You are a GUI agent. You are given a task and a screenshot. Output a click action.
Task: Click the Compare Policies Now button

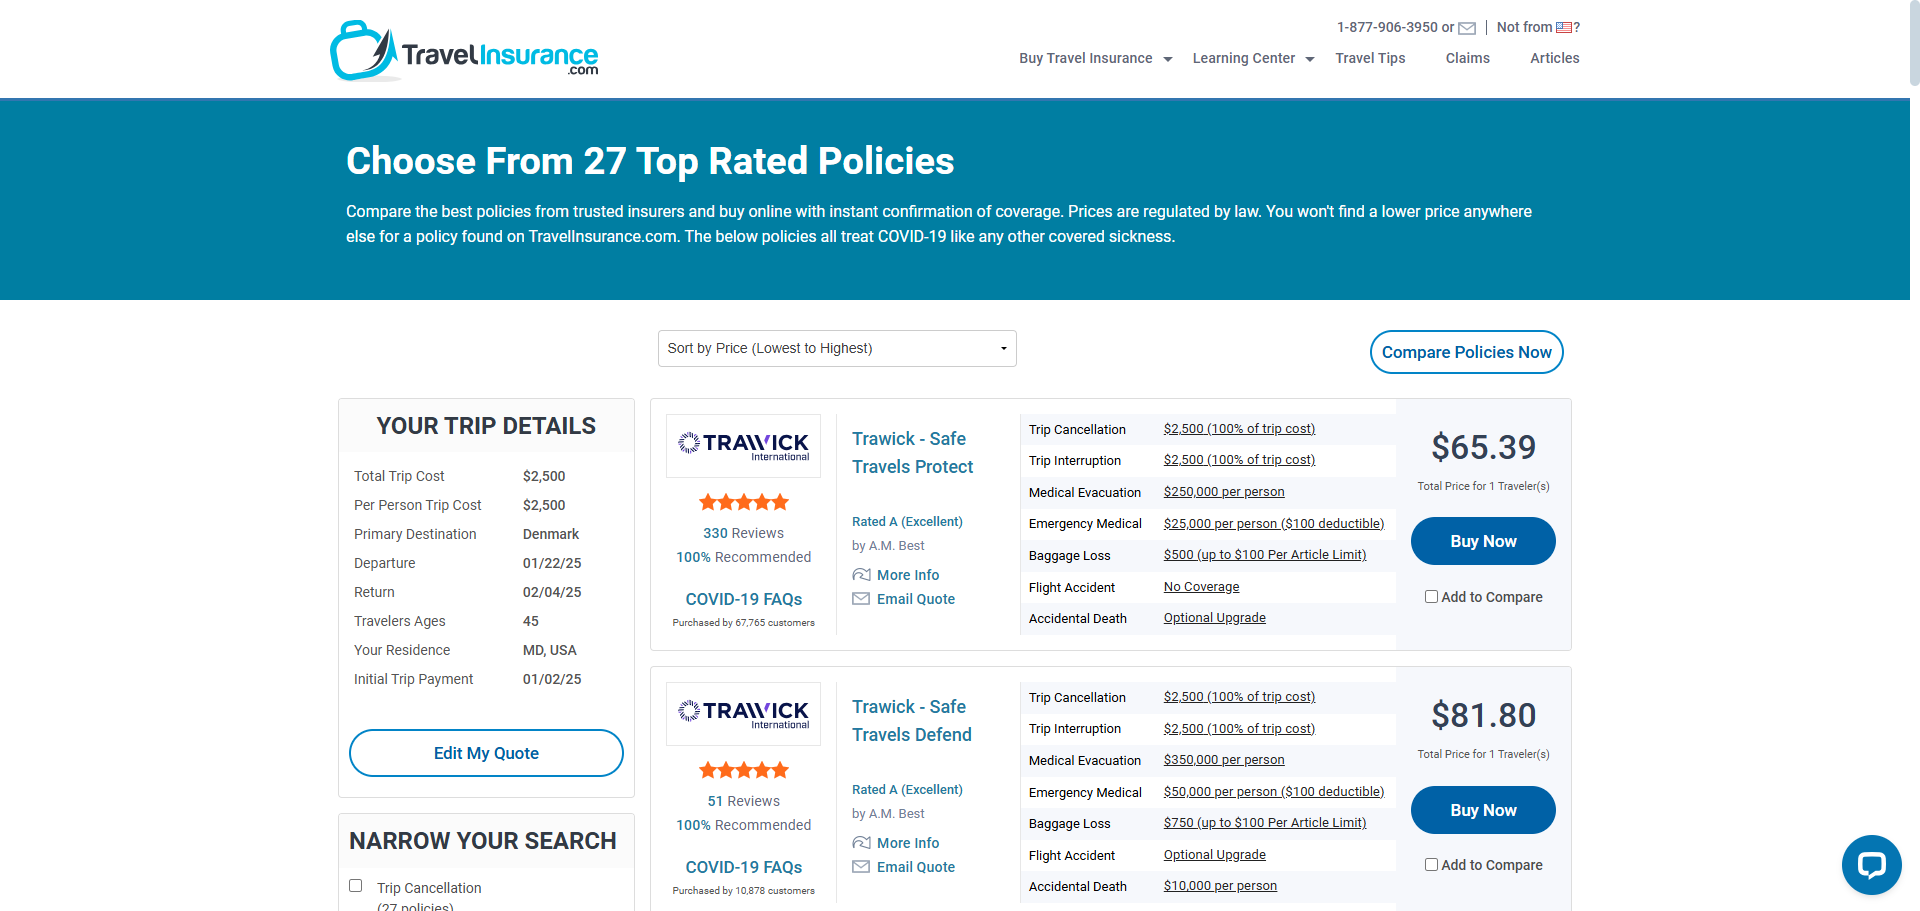click(1466, 352)
